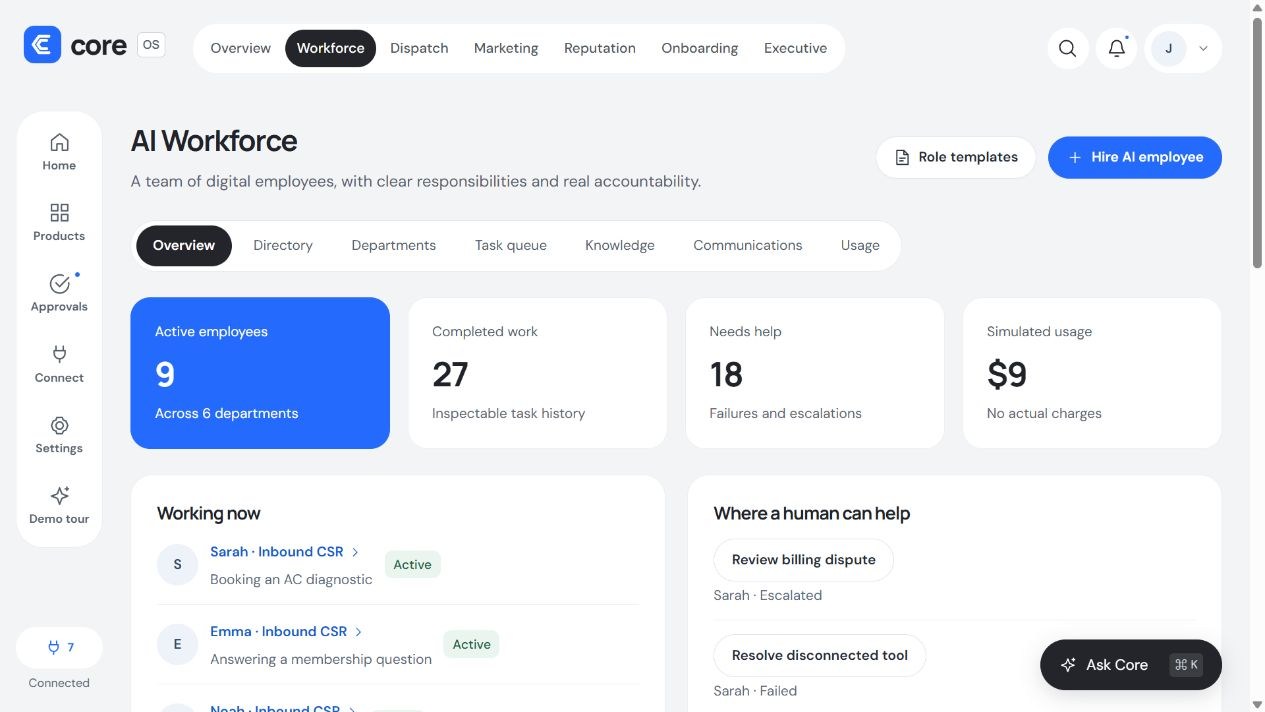Switch to the Task queue tab
The width and height of the screenshot is (1265, 712).
point(511,245)
